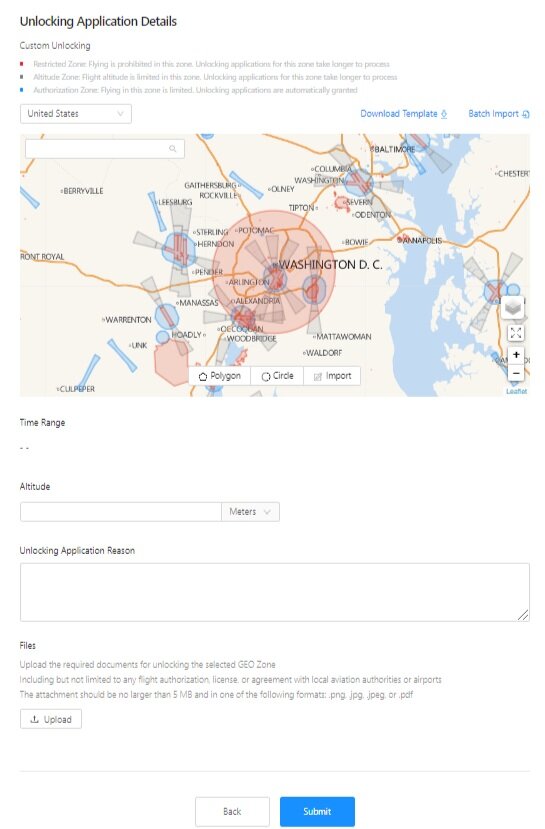Click the WALDORF label on the map

[324, 353]
